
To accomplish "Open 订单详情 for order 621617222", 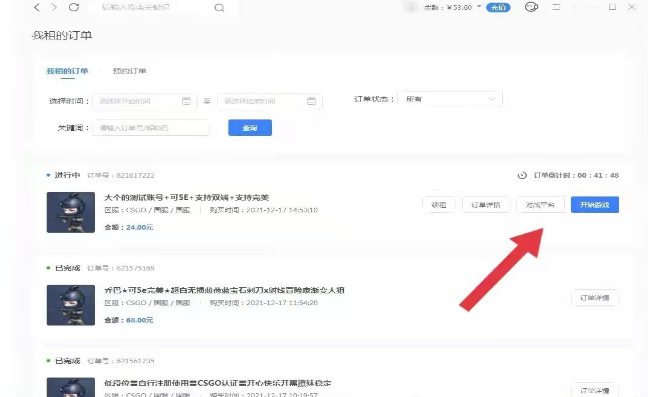I will point(486,205).
